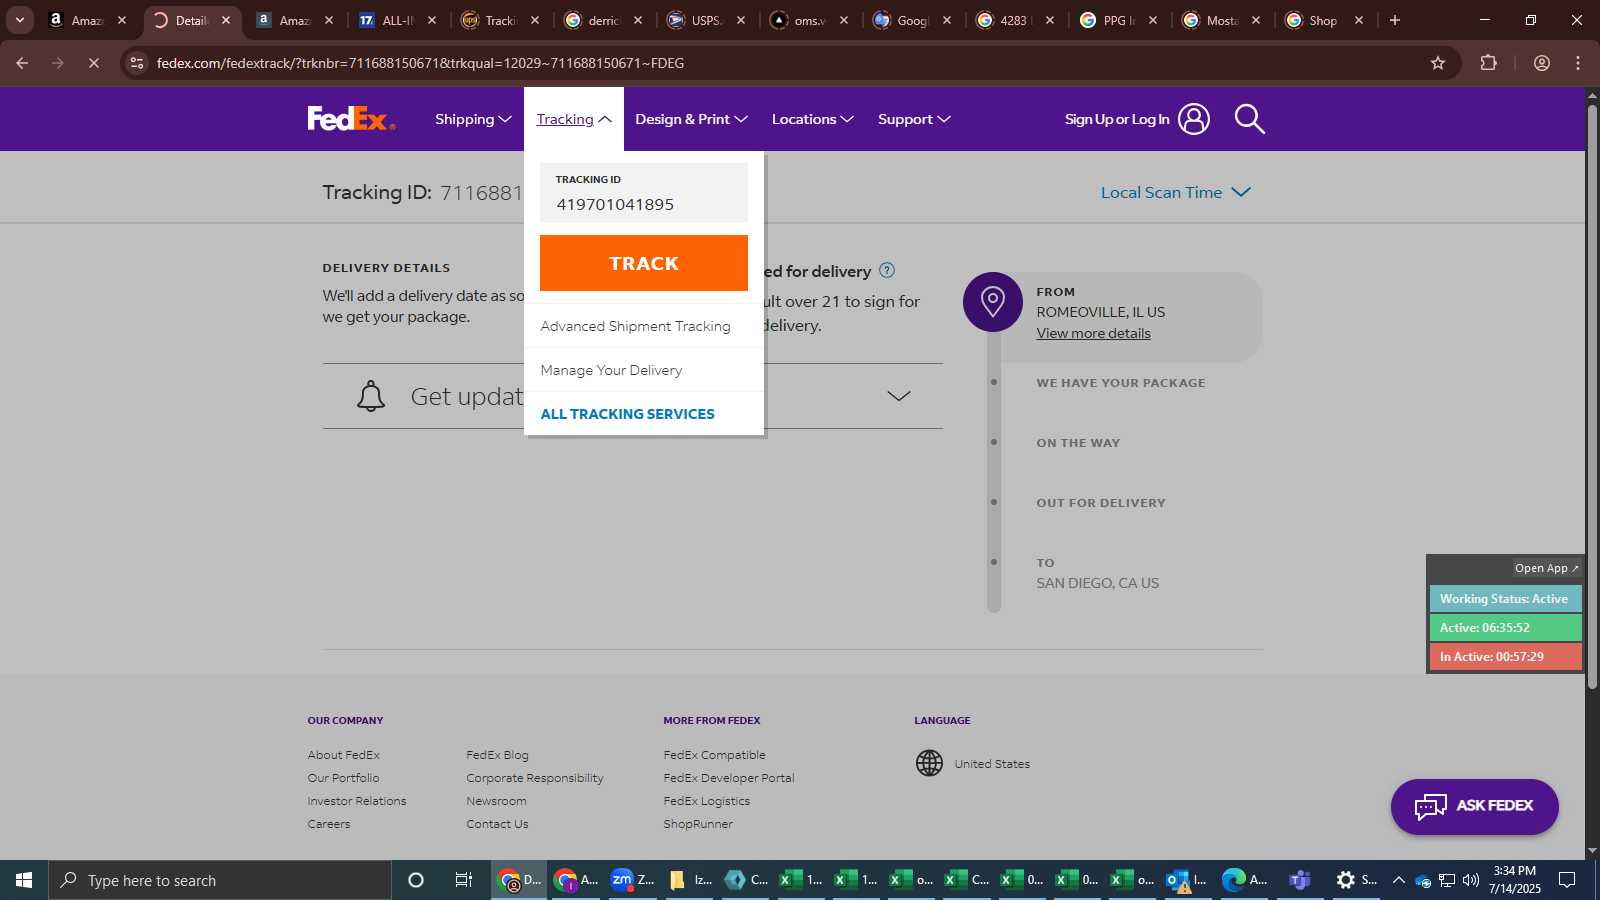Click the Windows taskbar search box
The height and width of the screenshot is (900, 1600).
(x=220, y=880)
